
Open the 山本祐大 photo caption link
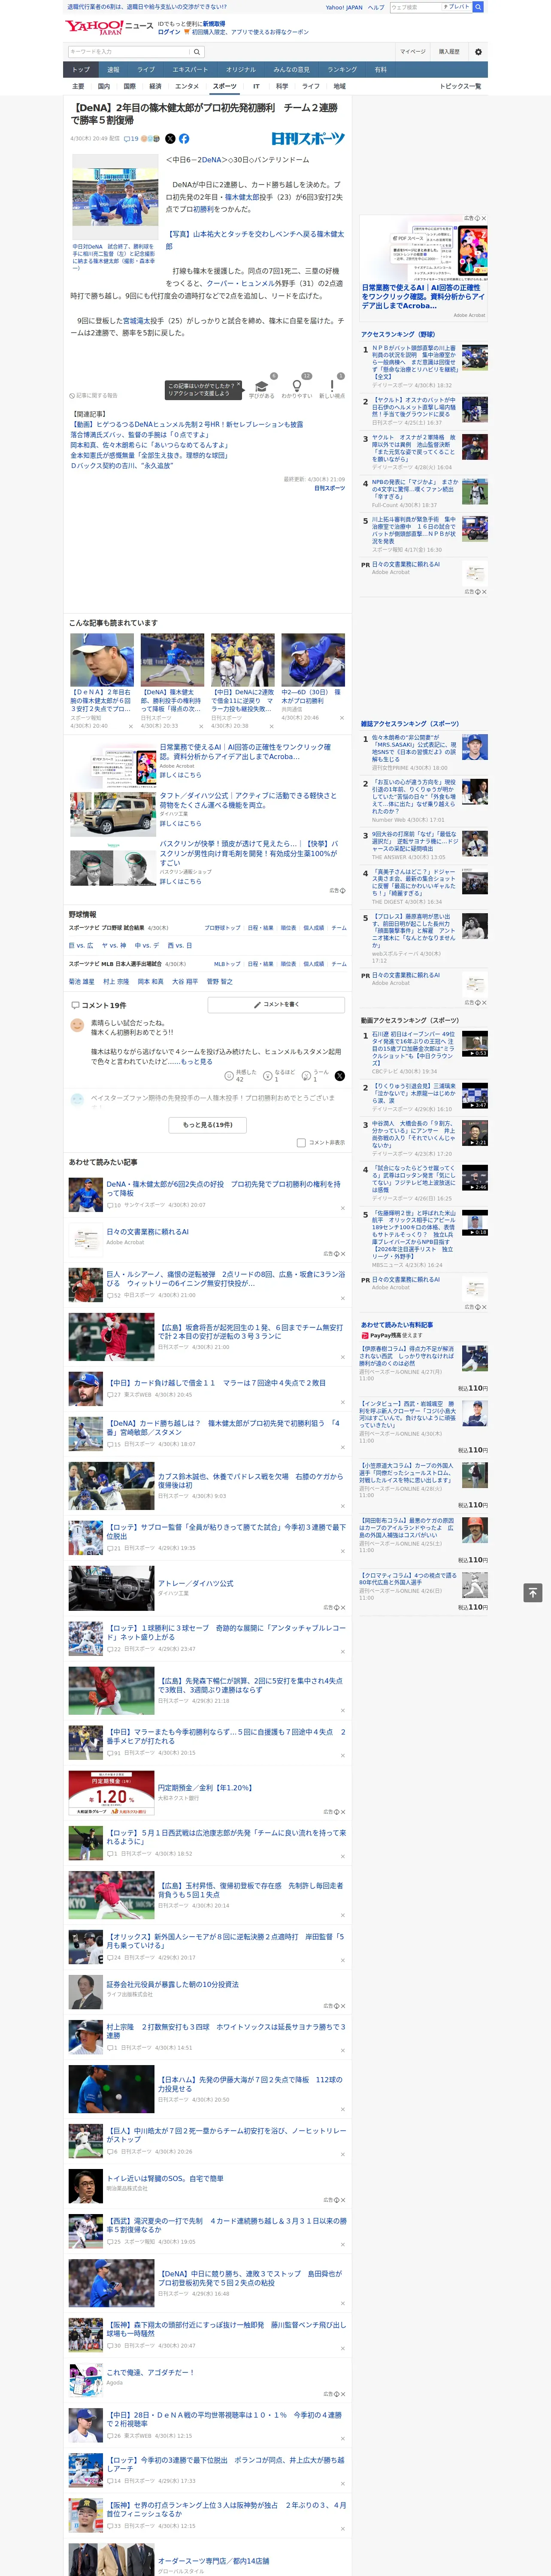(255, 240)
